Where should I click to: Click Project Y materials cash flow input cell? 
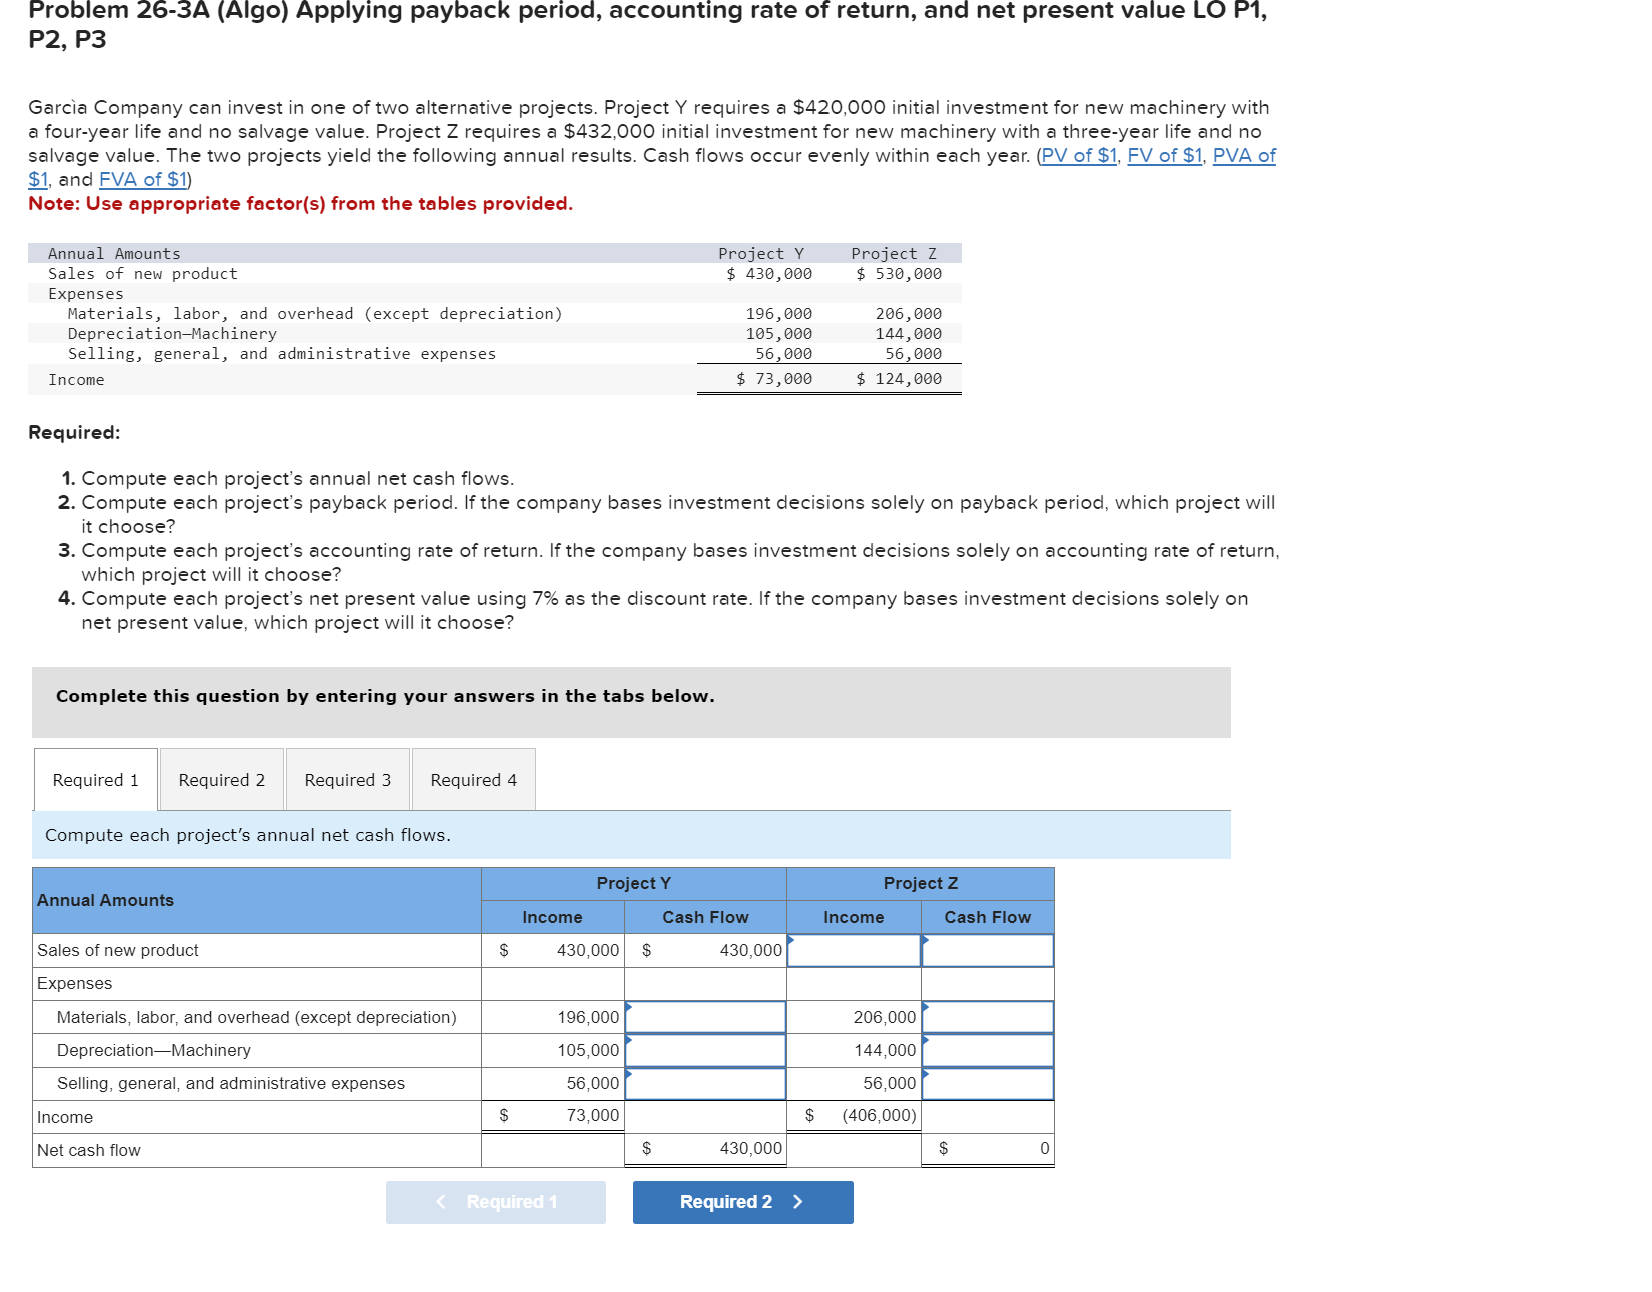pos(703,1017)
